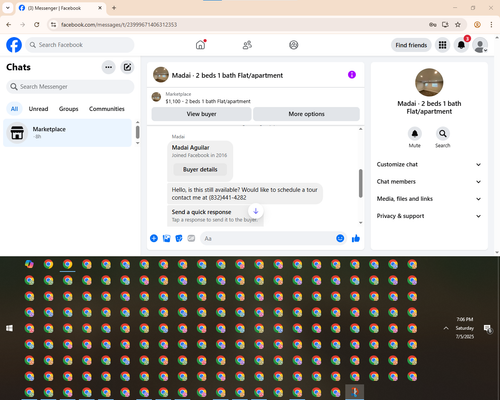Choose a sticker icon

tap(179, 238)
